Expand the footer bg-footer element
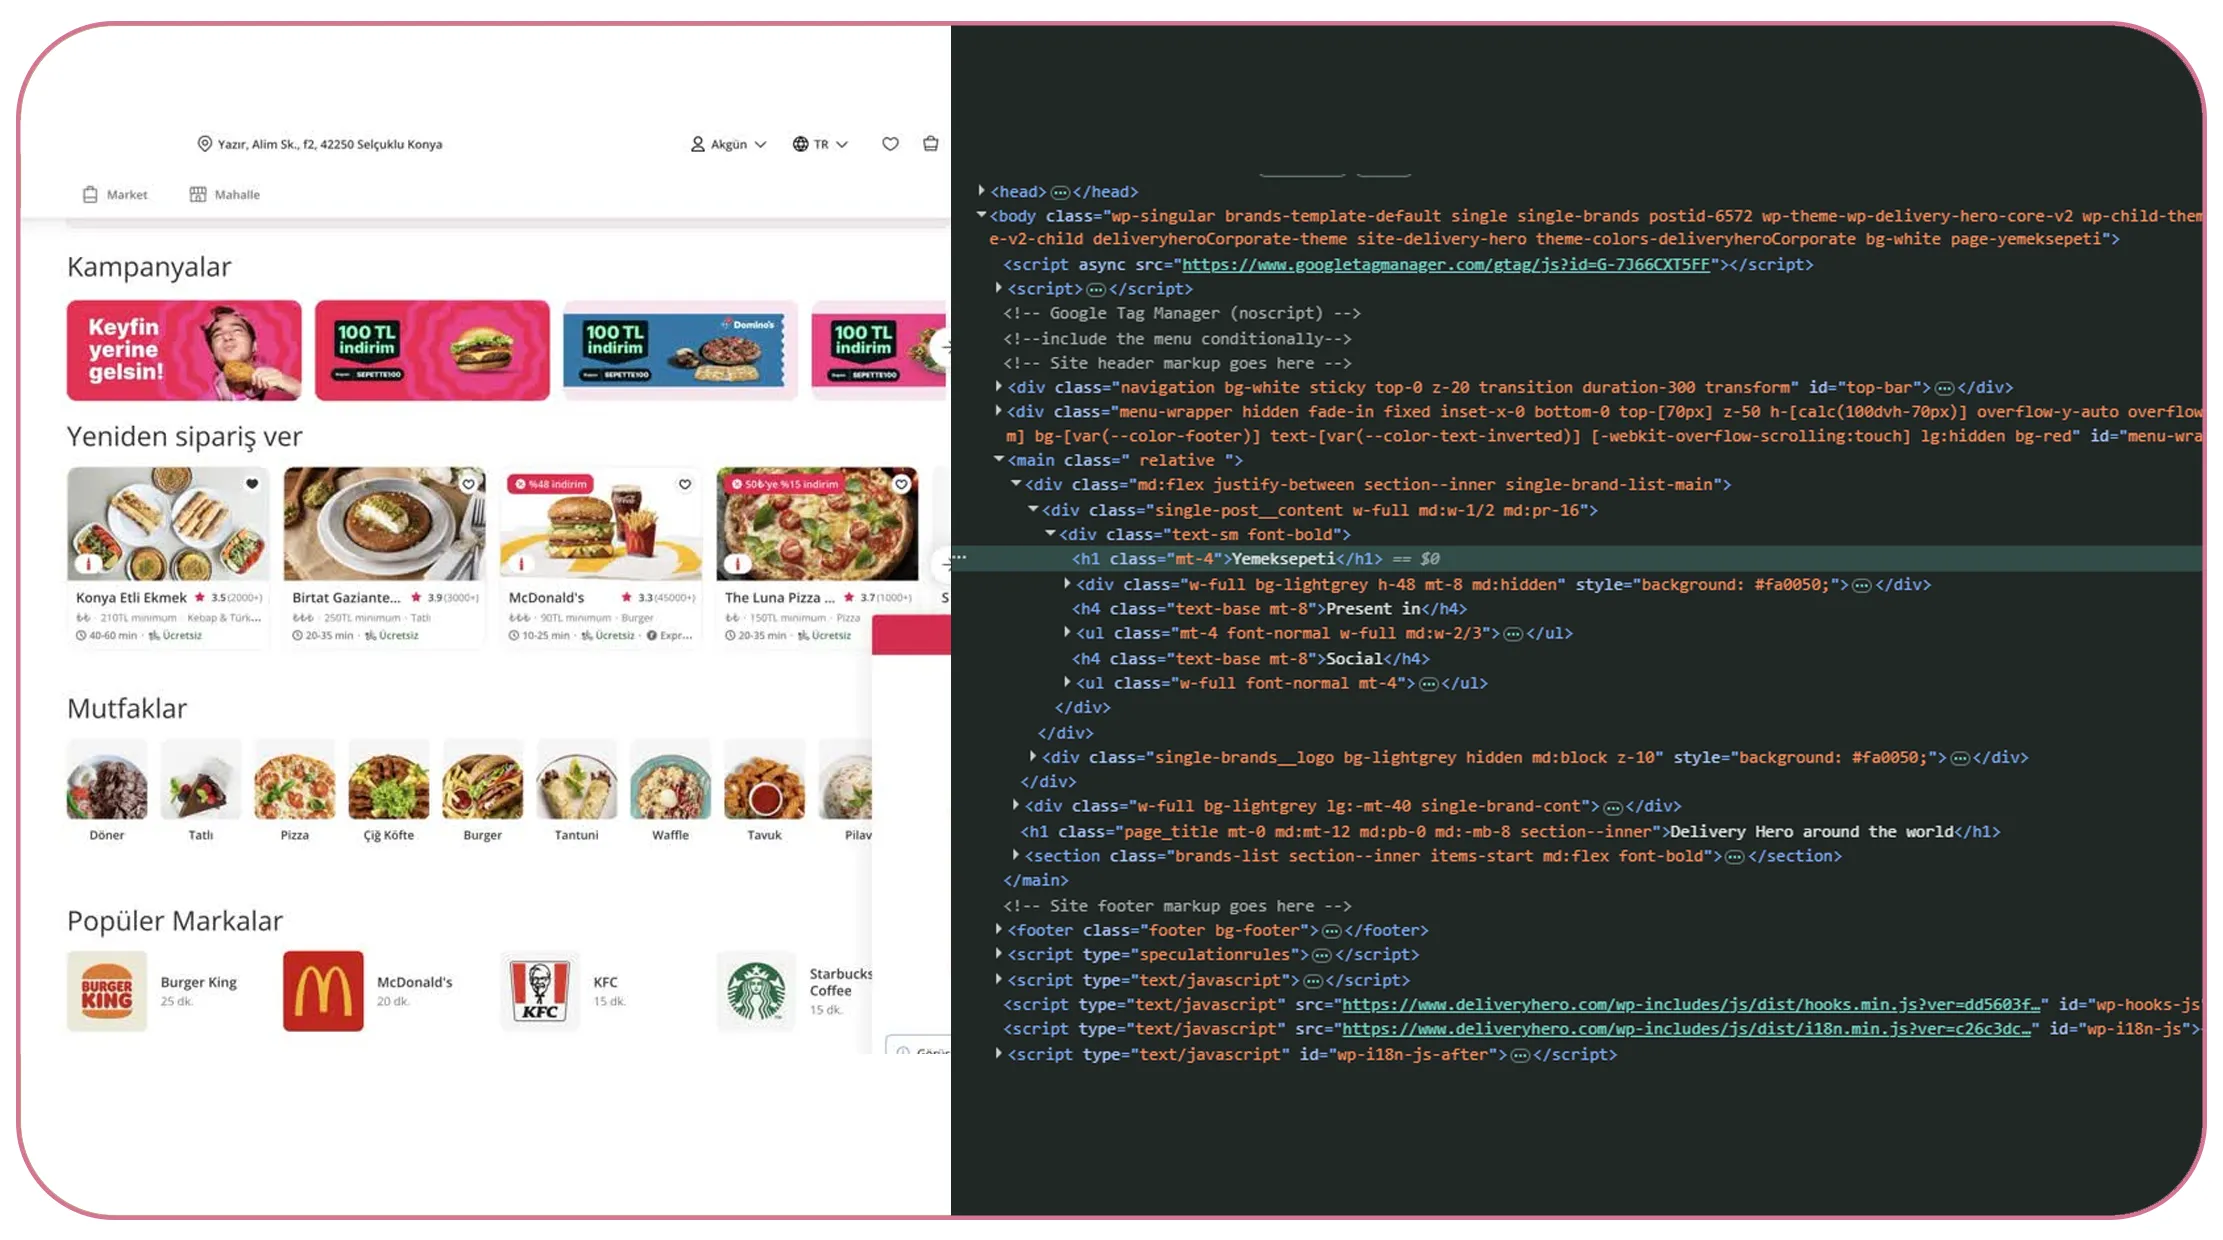The height and width of the screenshot is (1240, 2223). pyautogui.click(x=999, y=929)
